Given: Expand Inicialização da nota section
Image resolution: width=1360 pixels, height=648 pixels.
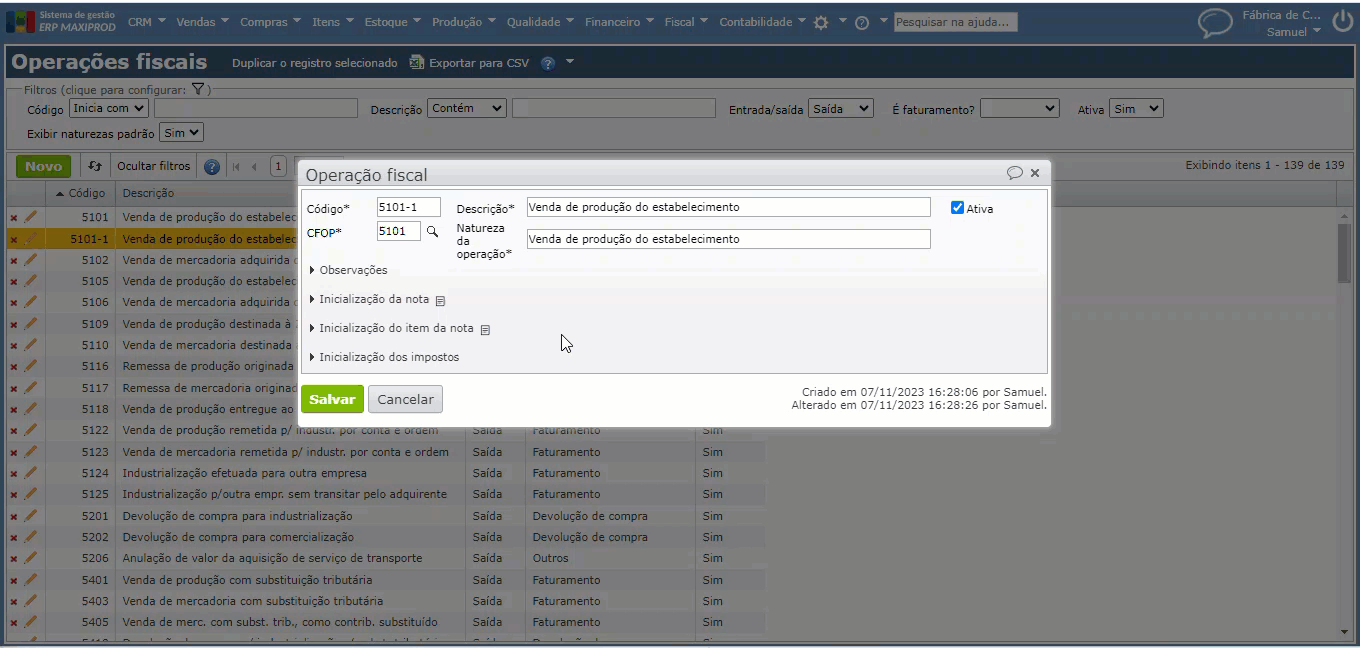Looking at the screenshot, I should pos(370,299).
